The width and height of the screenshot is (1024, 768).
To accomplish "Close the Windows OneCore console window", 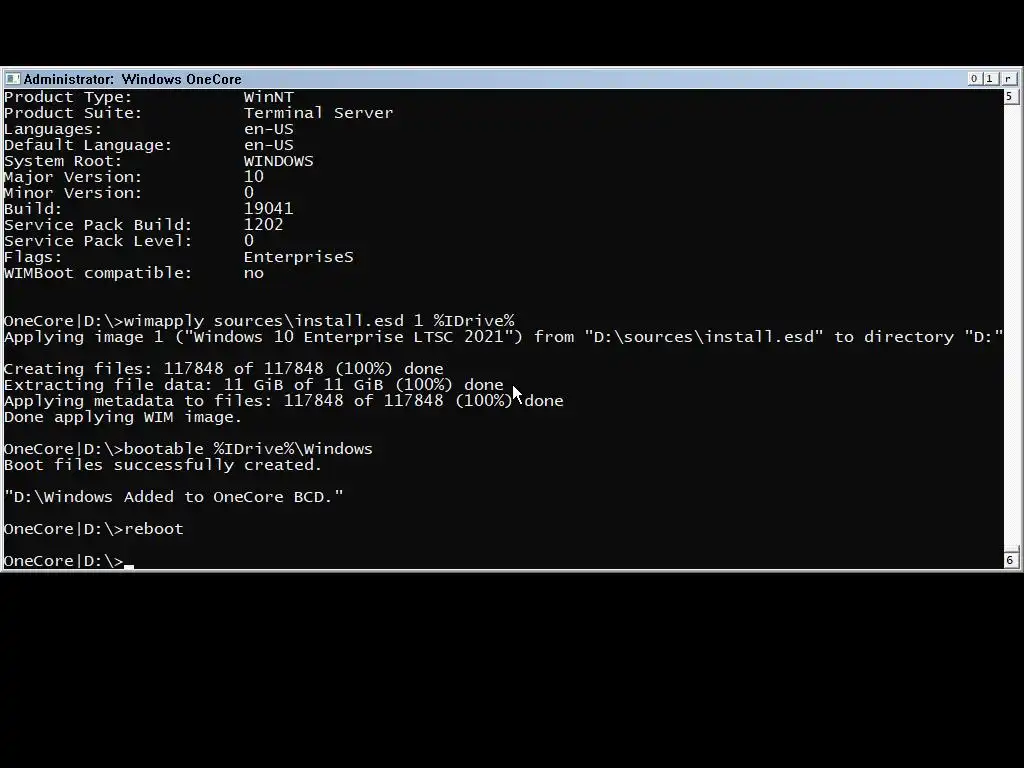I will click(x=1008, y=78).
